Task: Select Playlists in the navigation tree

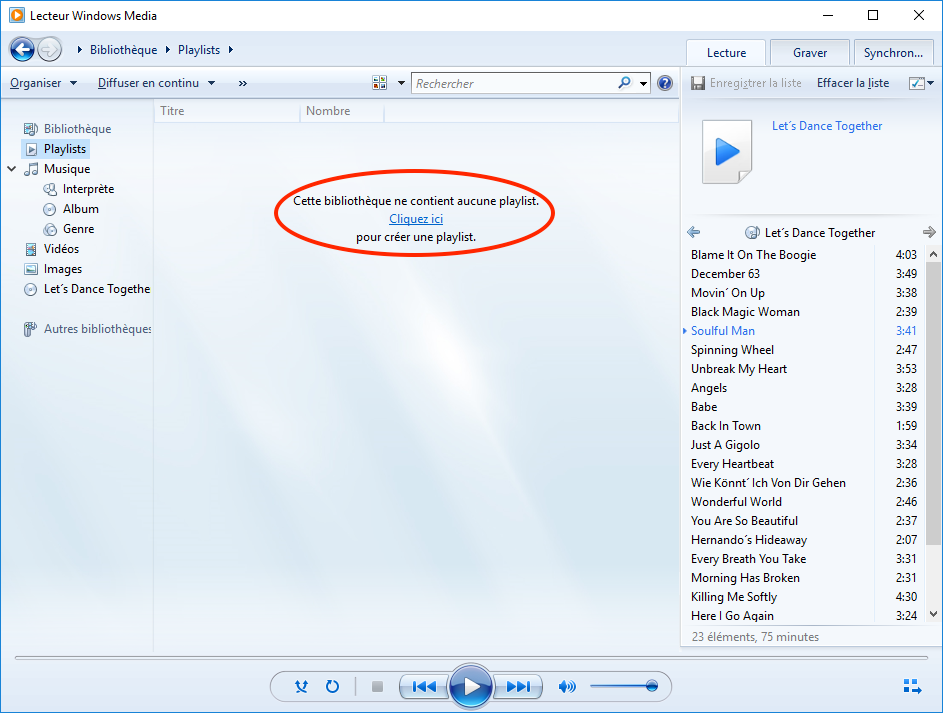Action: tap(56, 148)
